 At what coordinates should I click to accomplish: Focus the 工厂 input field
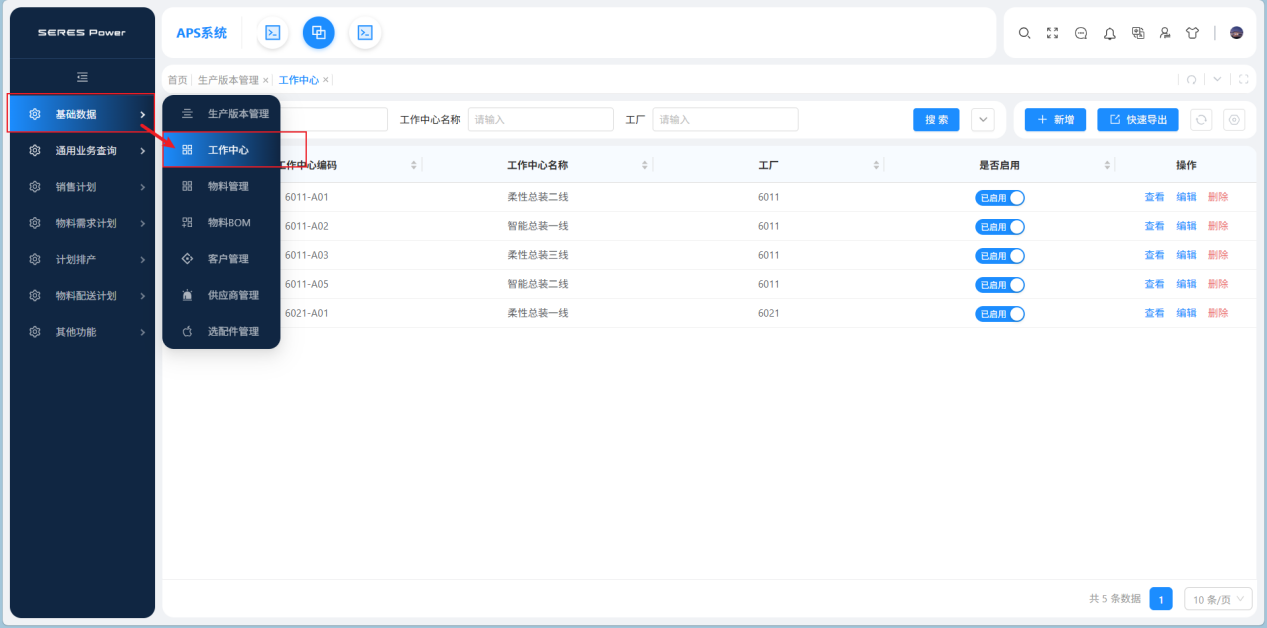pos(725,120)
